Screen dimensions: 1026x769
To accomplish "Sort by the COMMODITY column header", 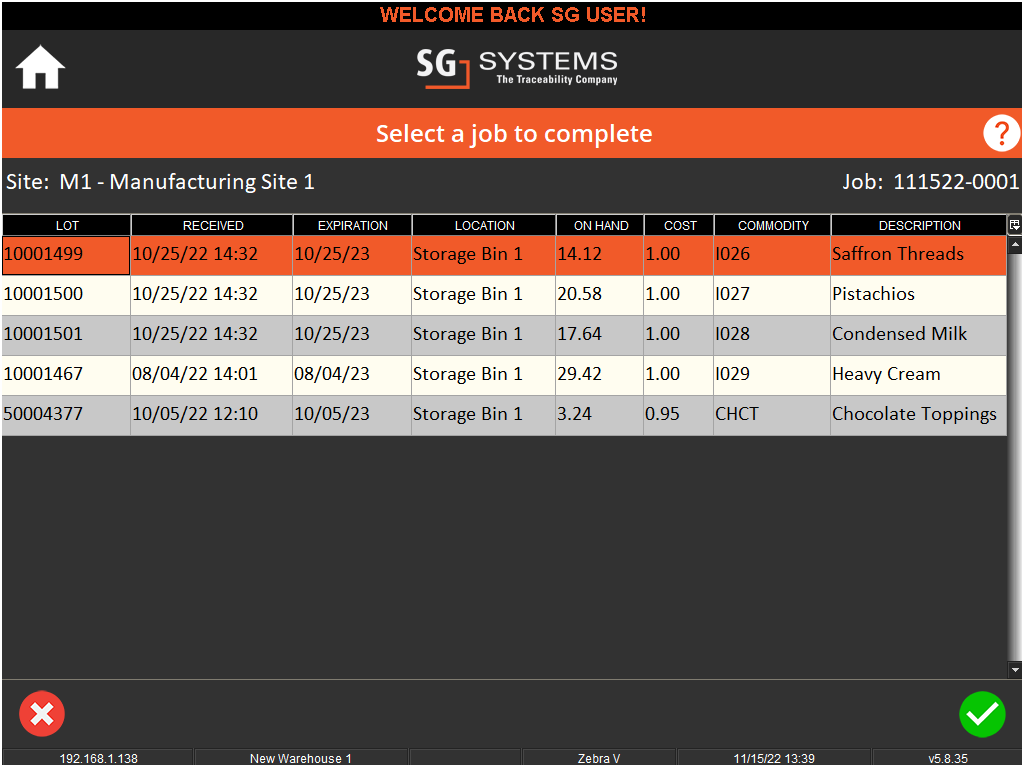I will (773, 225).
